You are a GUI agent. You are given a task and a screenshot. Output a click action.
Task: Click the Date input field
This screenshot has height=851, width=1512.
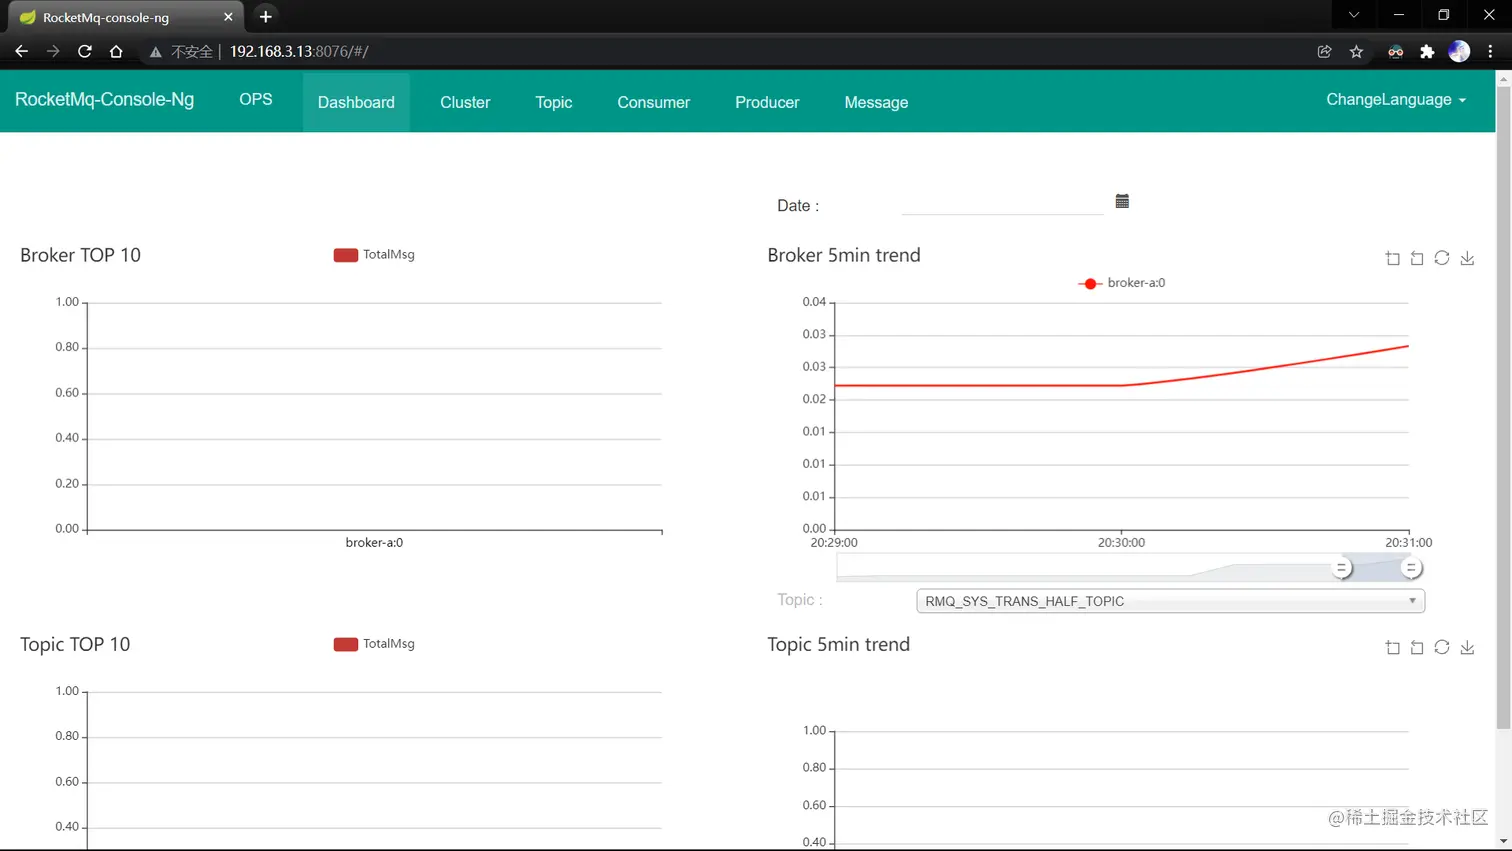[1002, 203]
